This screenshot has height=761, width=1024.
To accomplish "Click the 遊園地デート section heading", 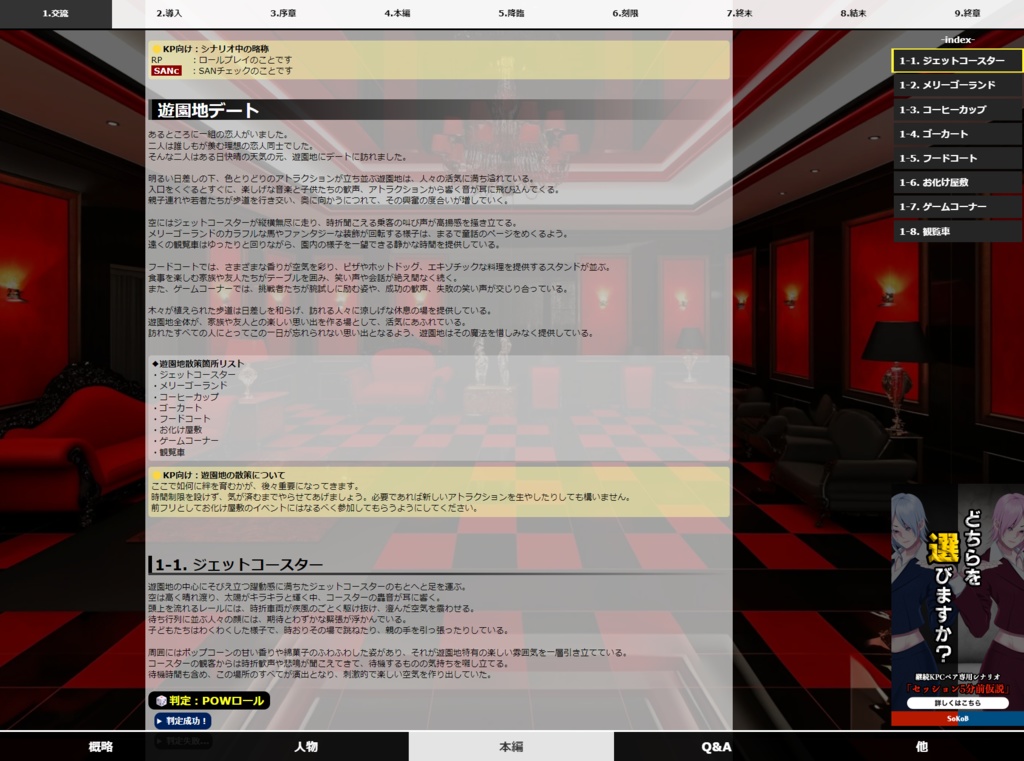I will click(x=208, y=110).
